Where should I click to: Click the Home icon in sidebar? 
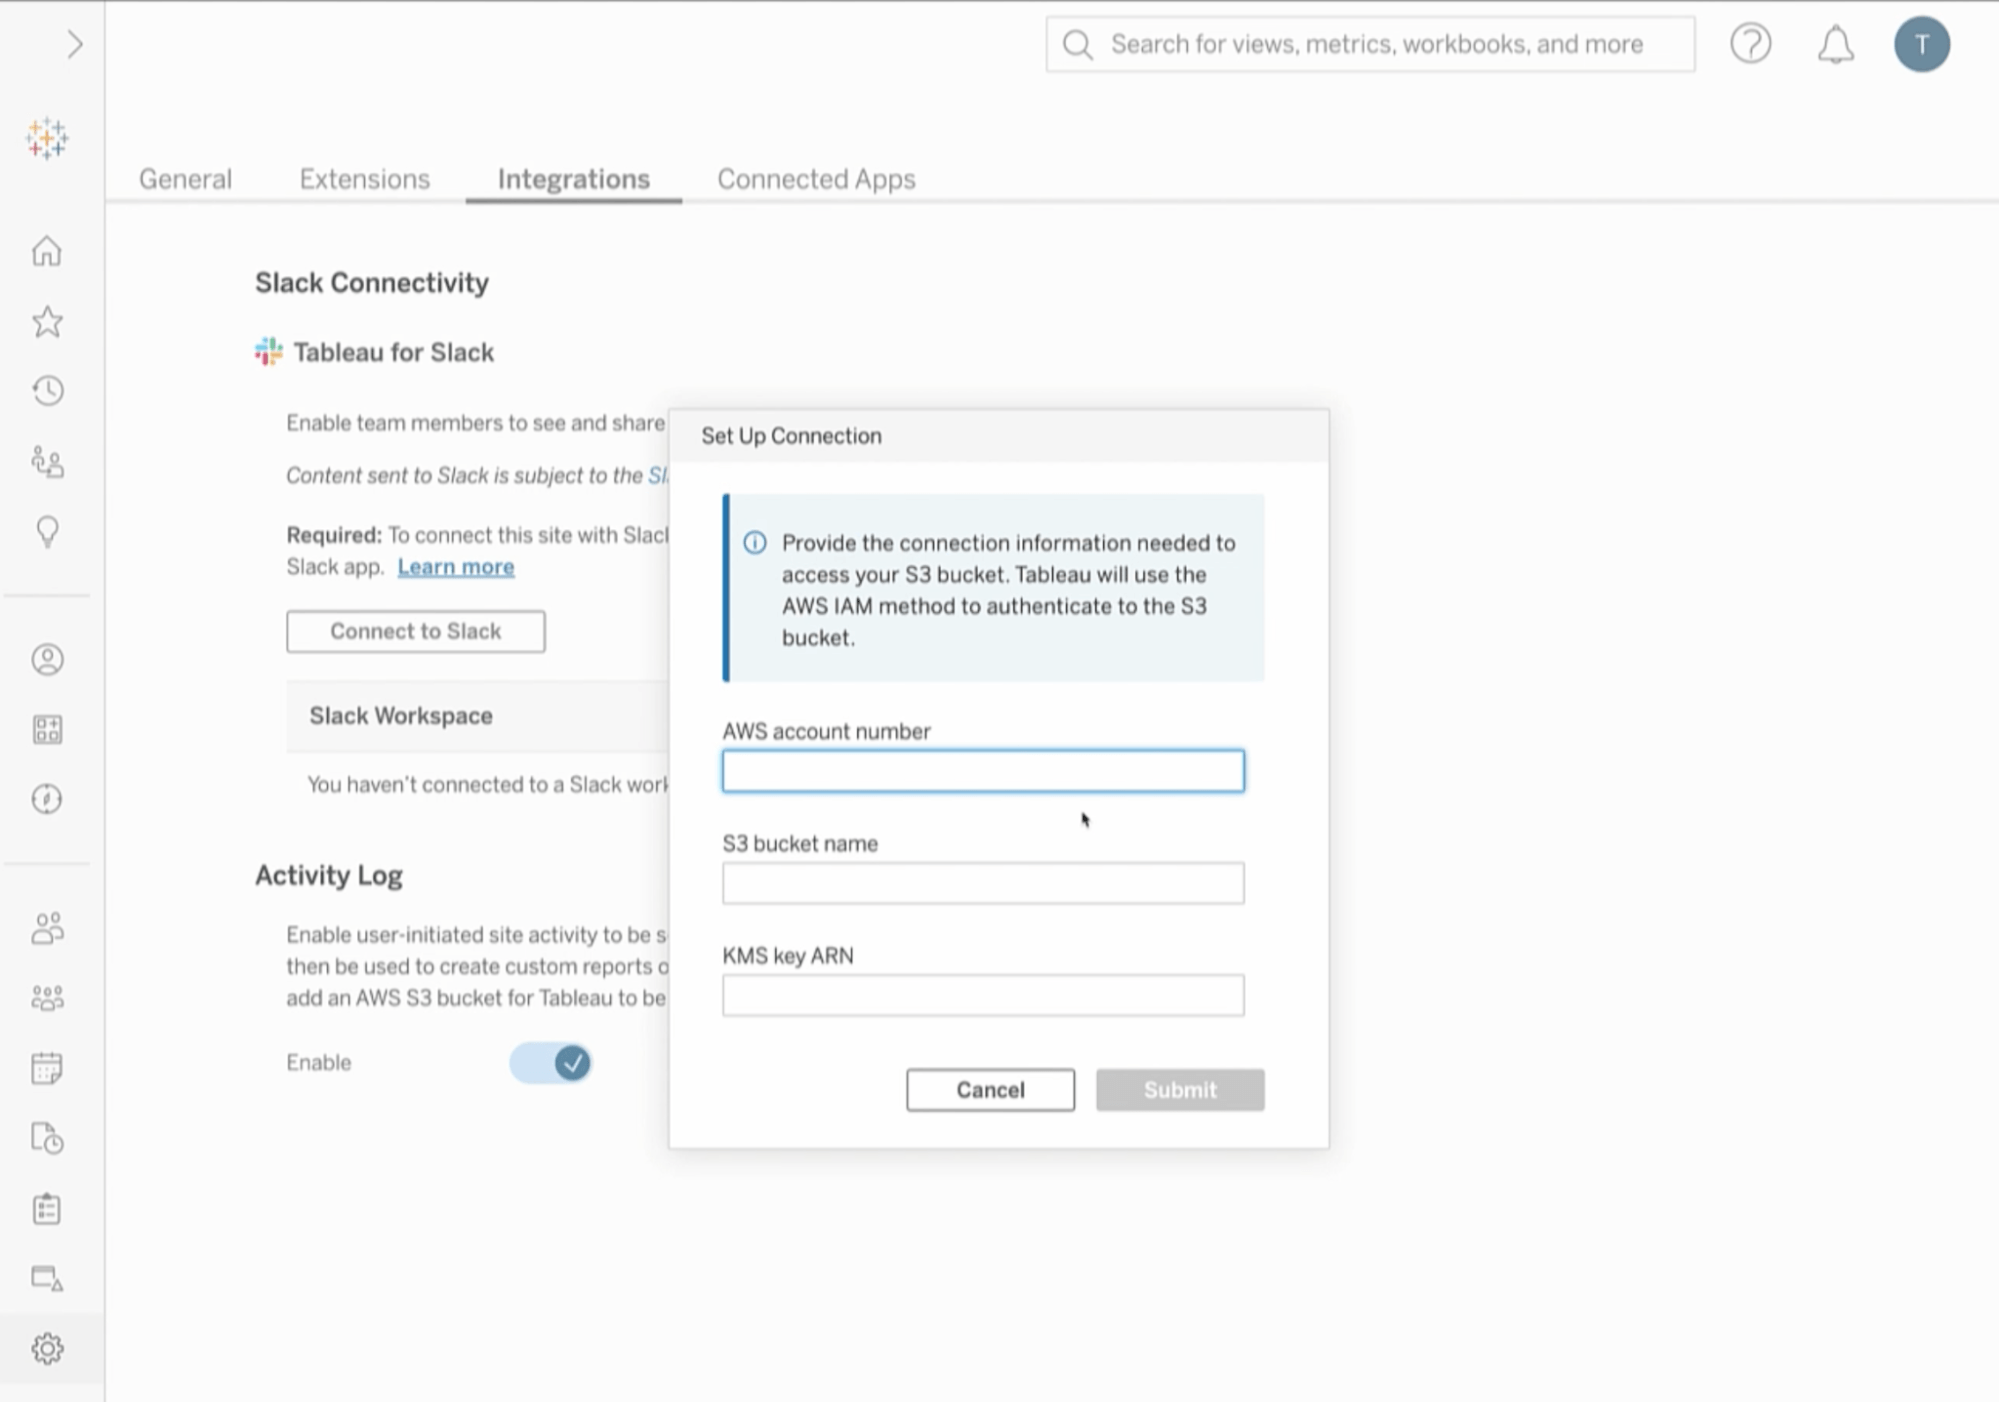[x=47, y=251]
